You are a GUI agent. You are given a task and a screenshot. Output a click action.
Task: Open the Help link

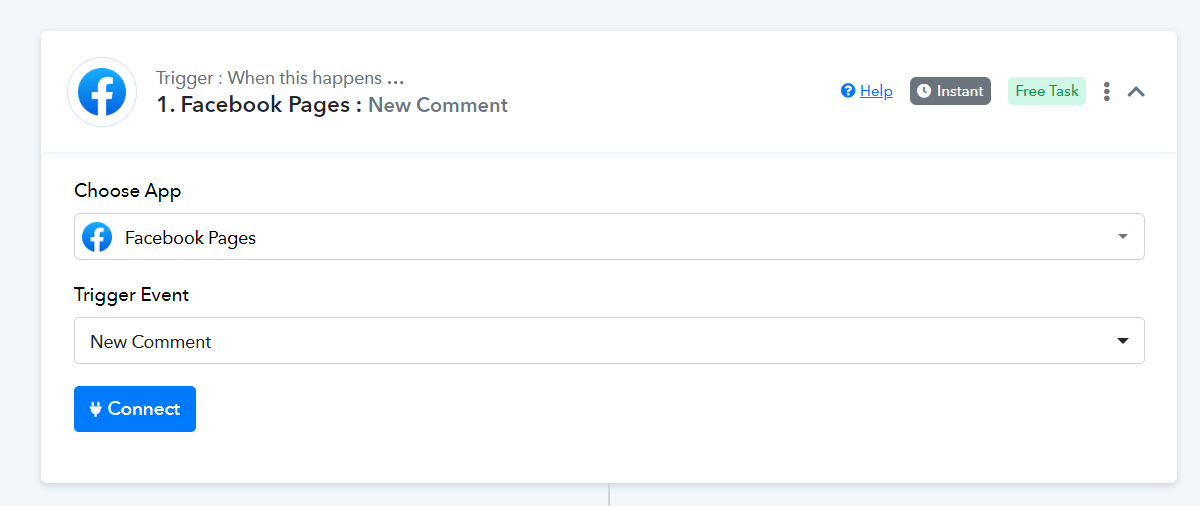tap(876, 91)
